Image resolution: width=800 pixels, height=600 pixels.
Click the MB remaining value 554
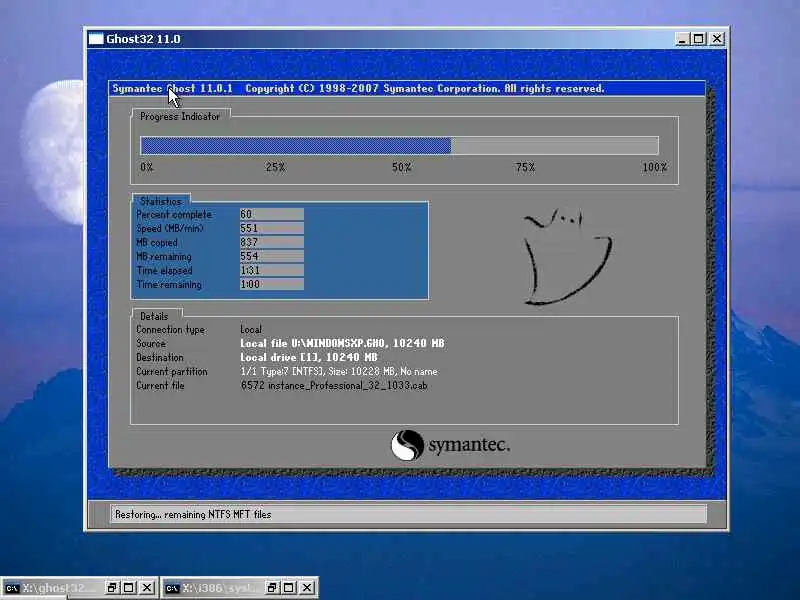[x=271, y=256]
